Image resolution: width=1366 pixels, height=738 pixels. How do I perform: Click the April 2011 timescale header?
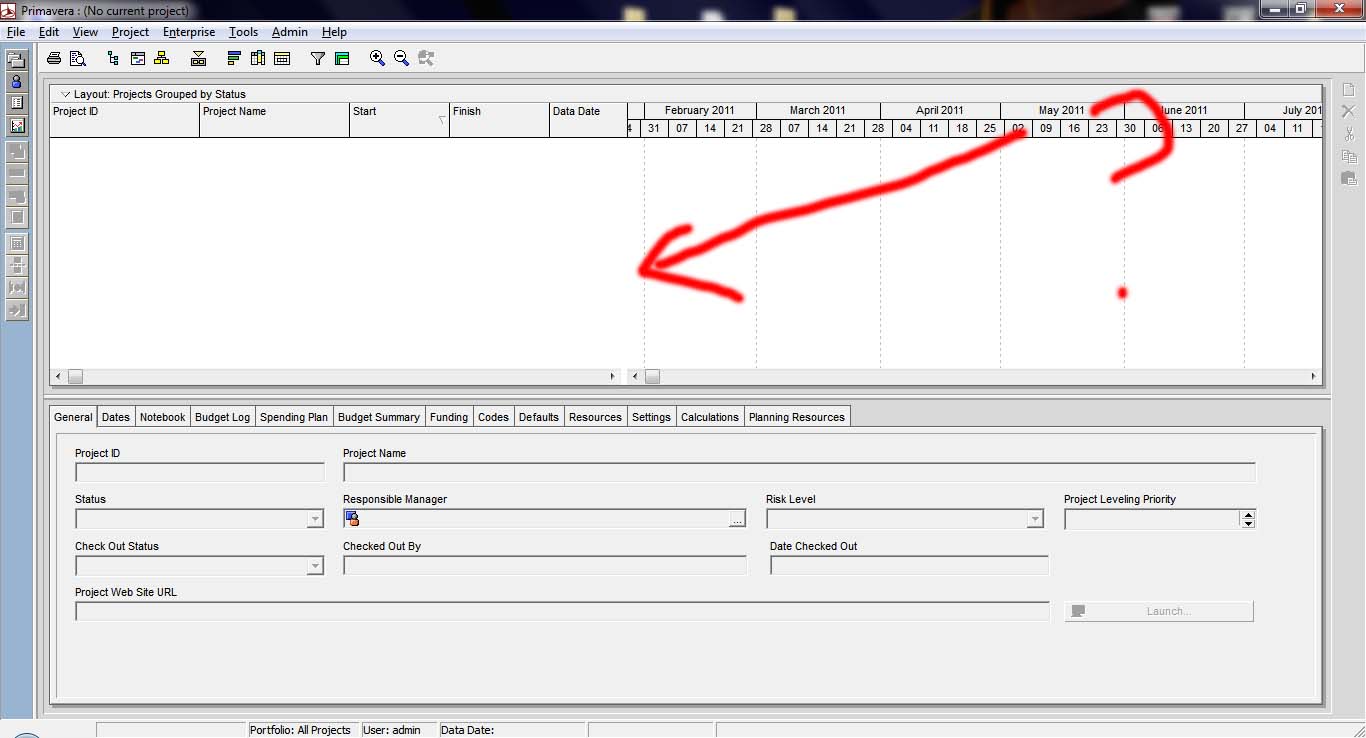pyautogui.click(x=940, y=110)
